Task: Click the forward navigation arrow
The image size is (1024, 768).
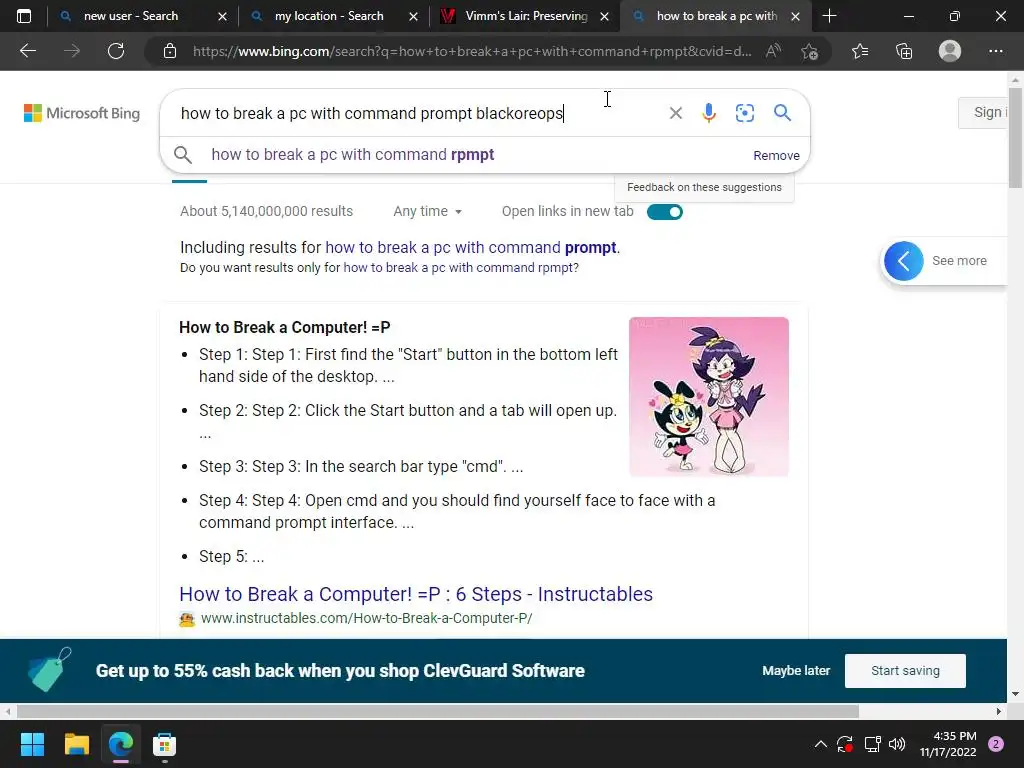Action: 72,51
